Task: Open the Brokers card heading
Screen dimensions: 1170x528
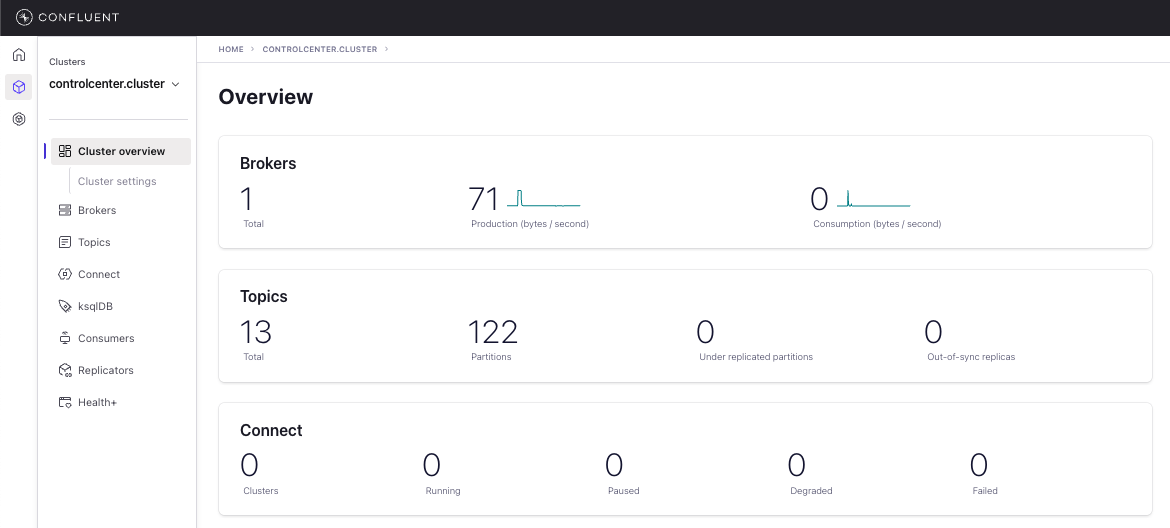Action: click(268, 163)
